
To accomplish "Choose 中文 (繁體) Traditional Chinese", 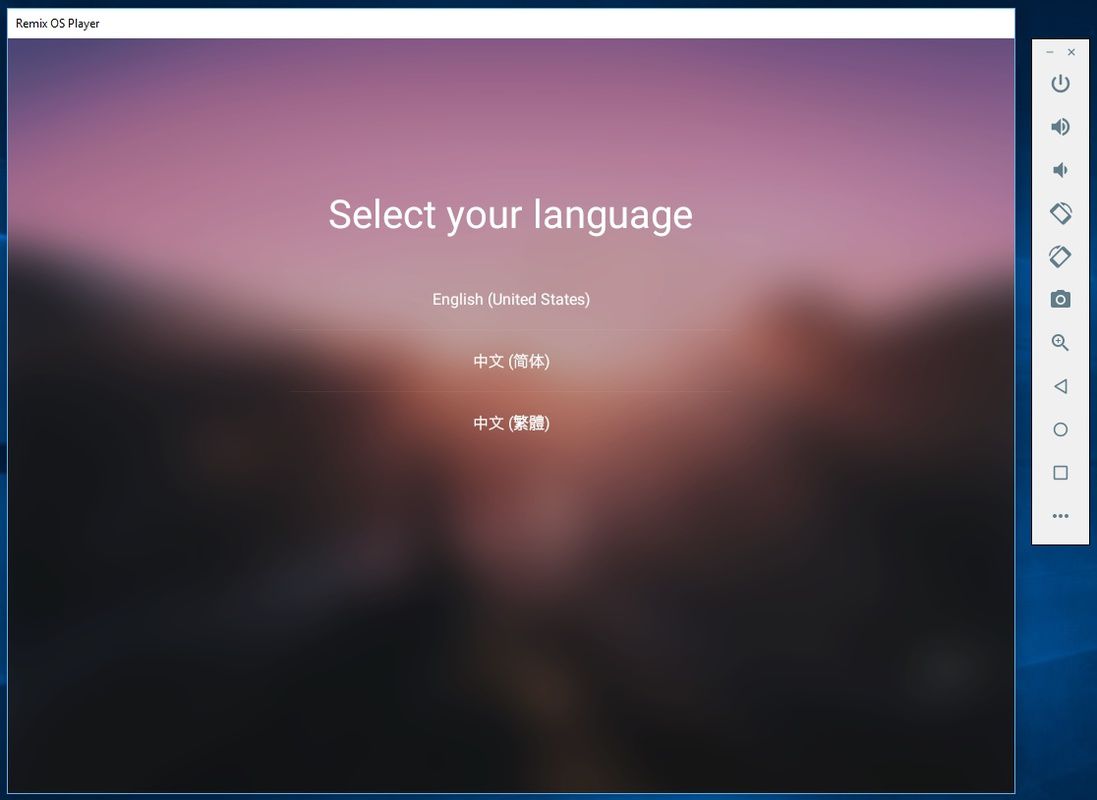I will coord(511,423).
